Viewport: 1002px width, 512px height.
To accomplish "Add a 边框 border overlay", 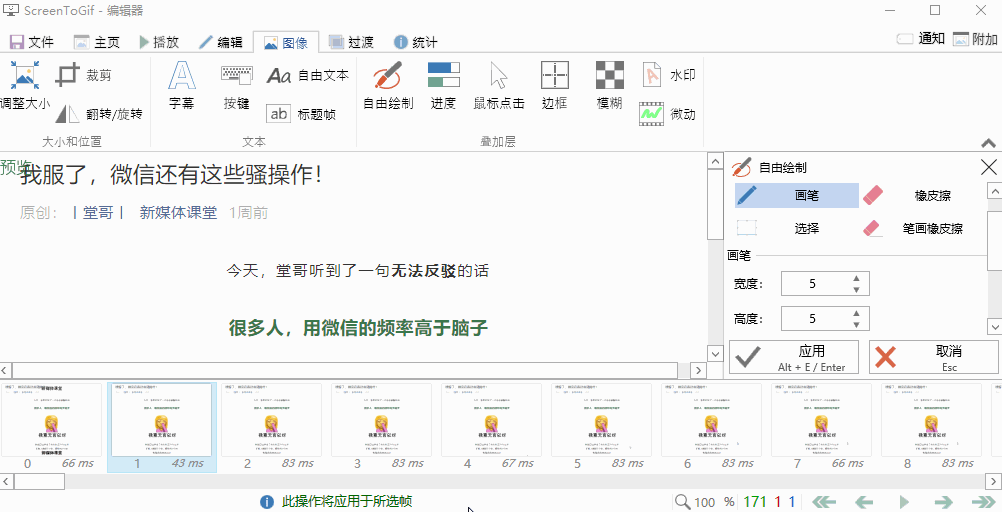I will [554, 86].
